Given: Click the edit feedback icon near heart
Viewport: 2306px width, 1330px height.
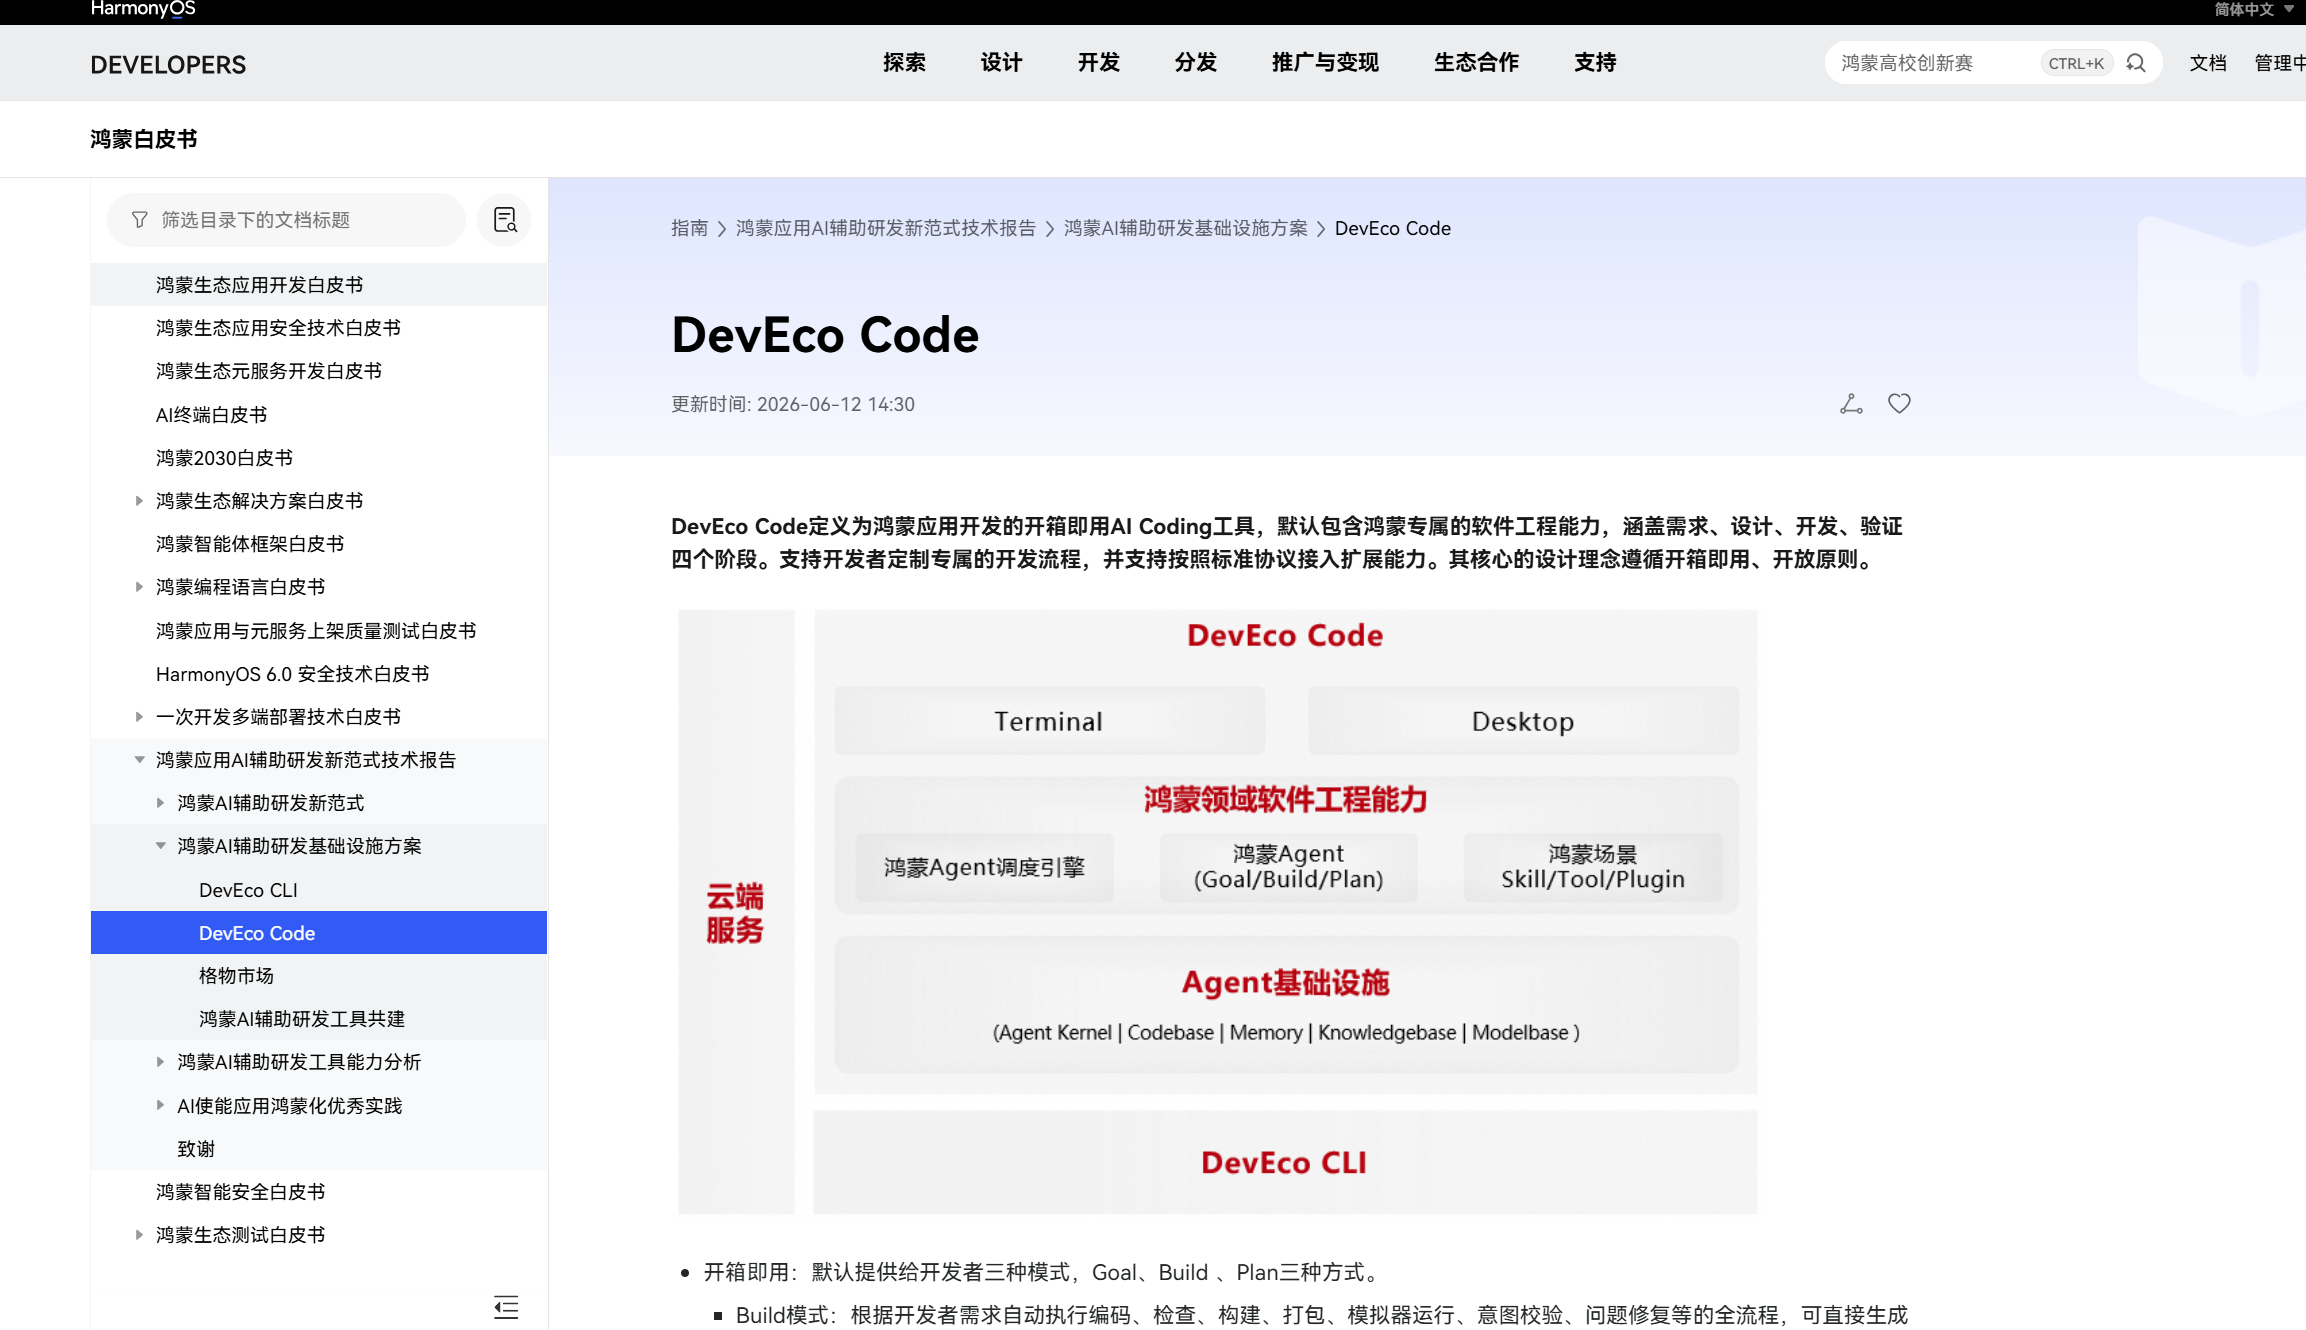Looking at the screenshot, I should [x=1851, y=403].
